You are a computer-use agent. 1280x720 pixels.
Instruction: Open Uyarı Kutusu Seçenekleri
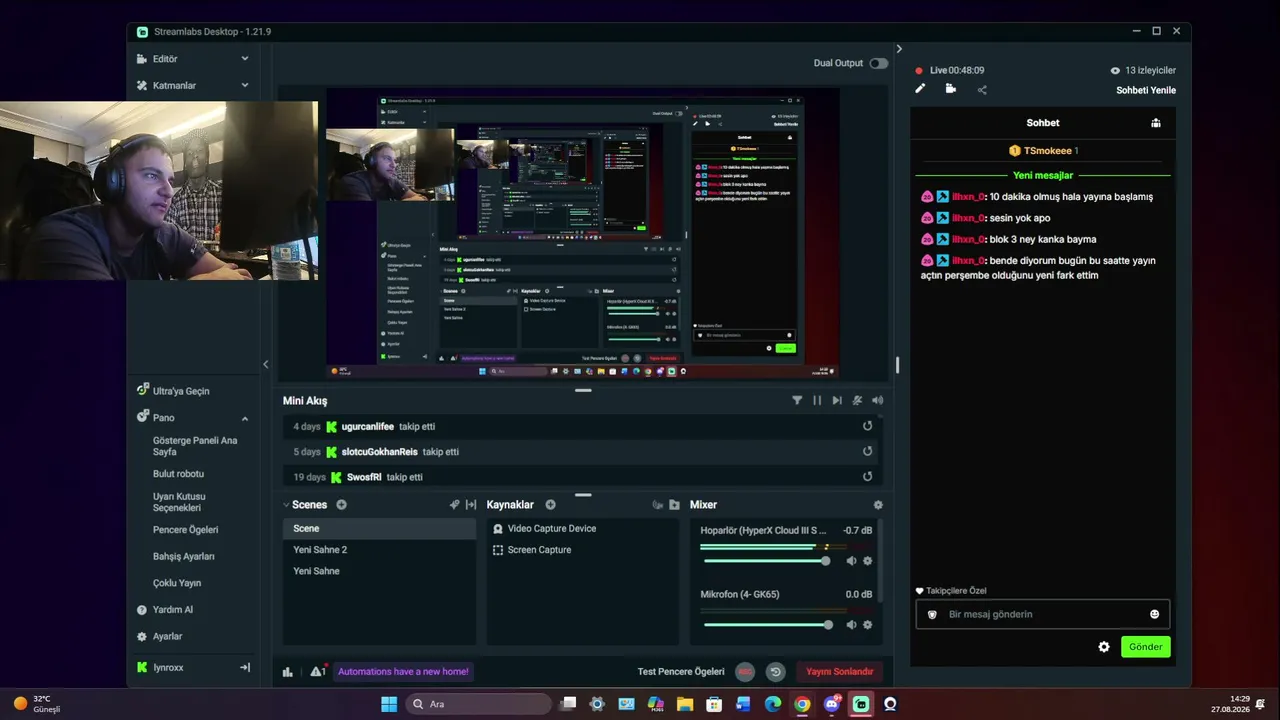click(179, 502)
